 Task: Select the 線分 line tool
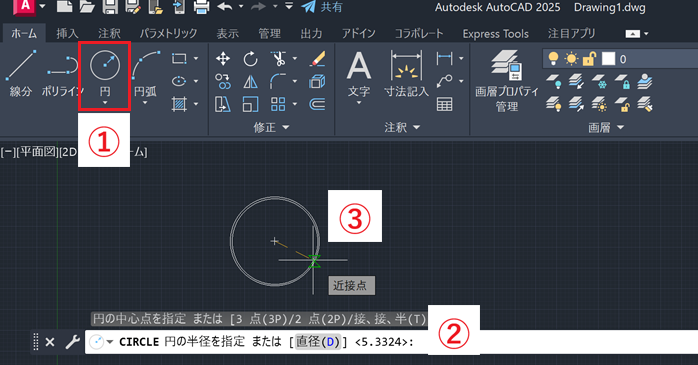(21, 73)
